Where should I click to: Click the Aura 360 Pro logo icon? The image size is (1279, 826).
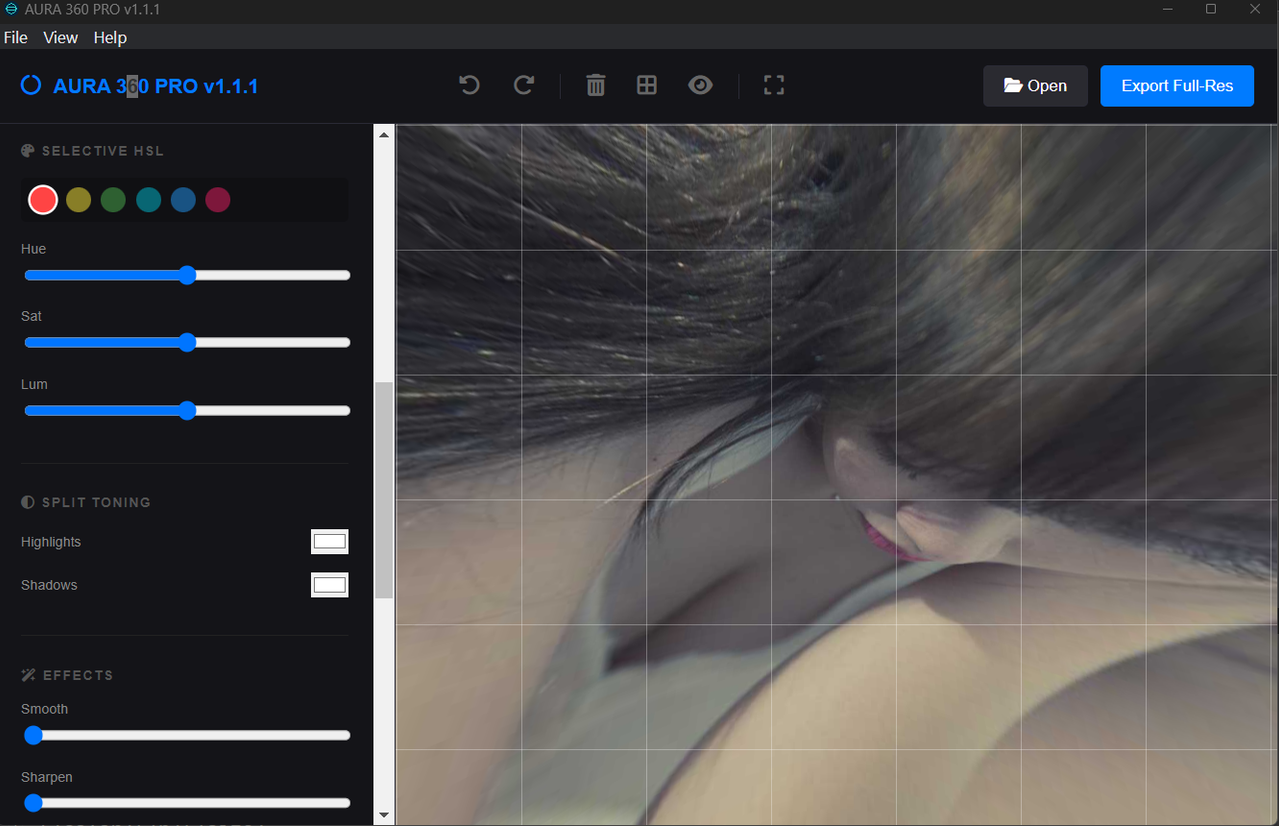point(31,85)
